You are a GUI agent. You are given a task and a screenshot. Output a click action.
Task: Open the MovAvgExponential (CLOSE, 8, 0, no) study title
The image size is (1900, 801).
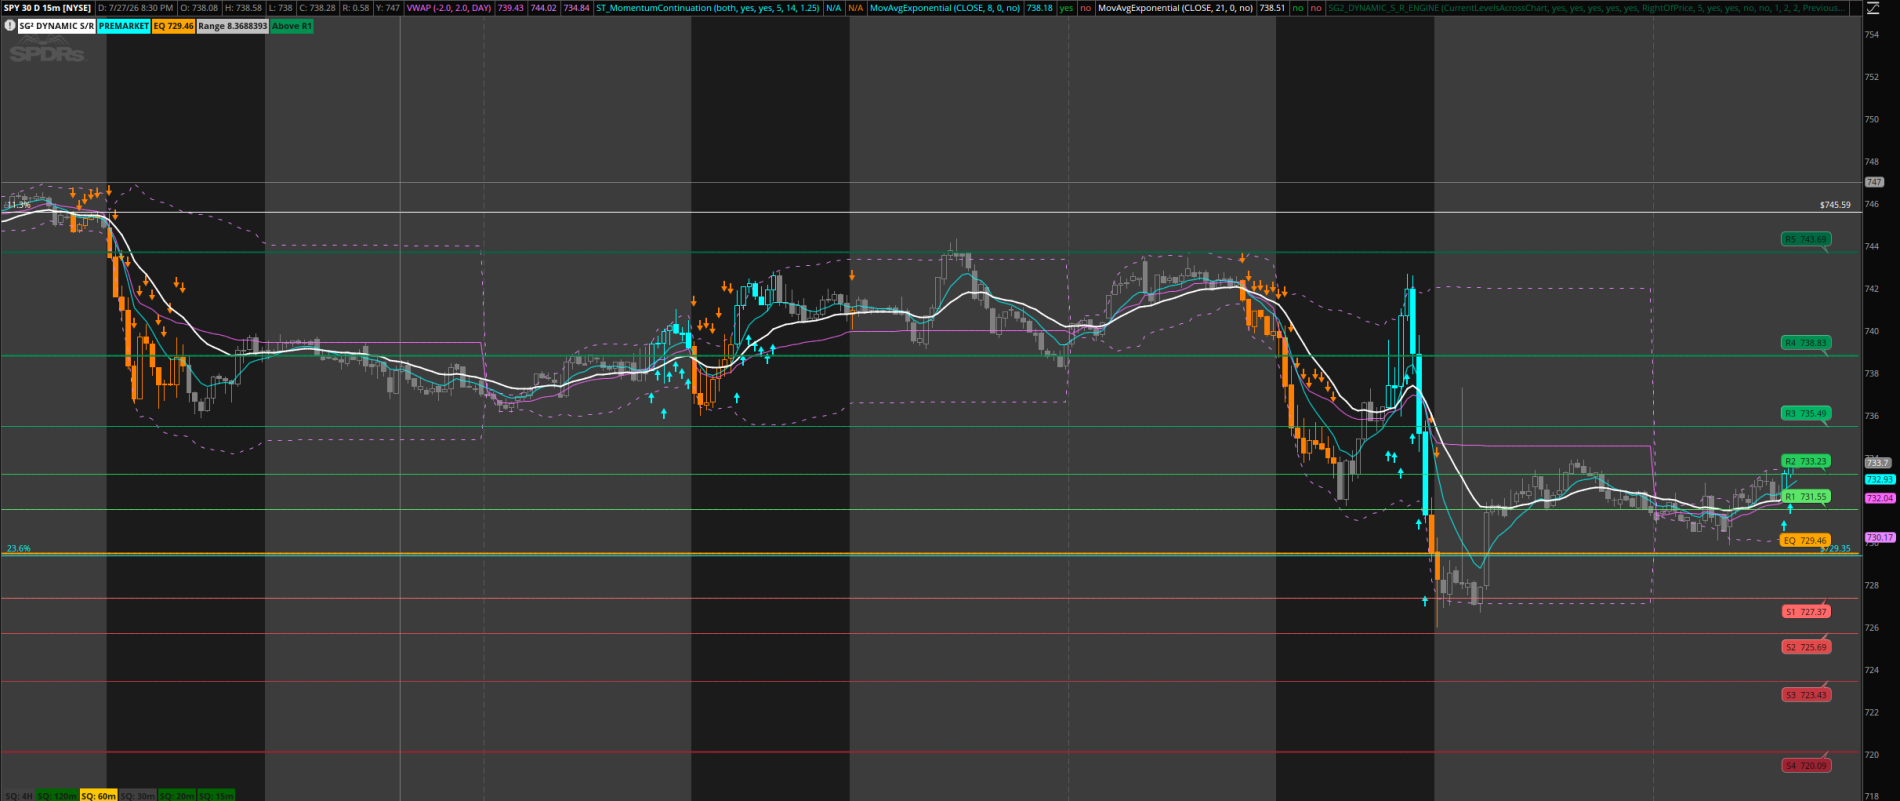[x=945, y=8]
